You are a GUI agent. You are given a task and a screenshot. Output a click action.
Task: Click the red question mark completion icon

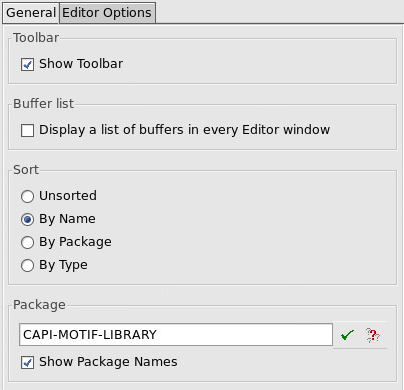[373, 335]
